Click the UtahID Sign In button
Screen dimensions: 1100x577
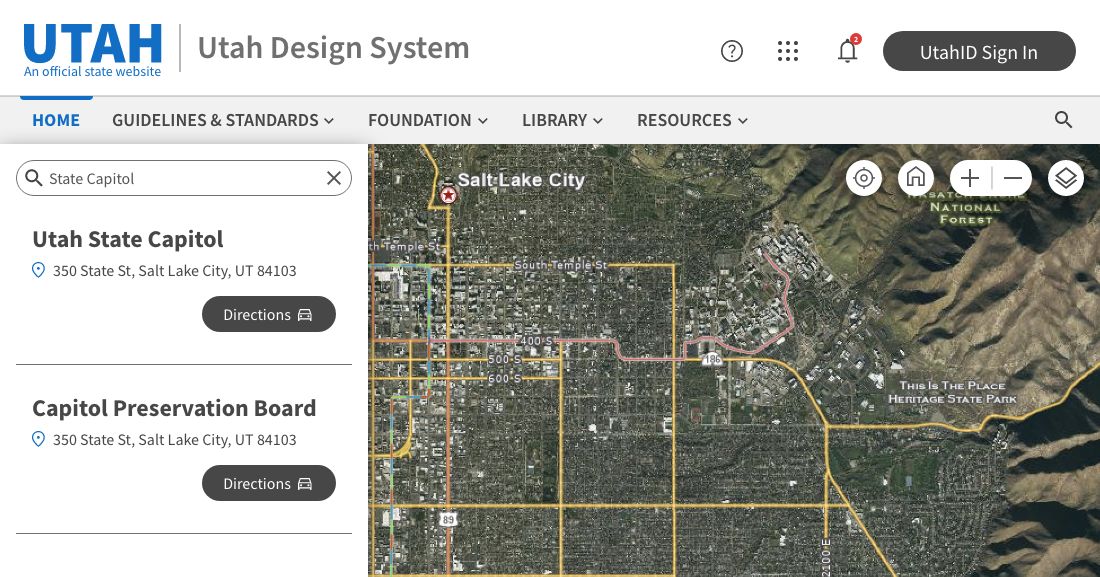coord(979,51)
